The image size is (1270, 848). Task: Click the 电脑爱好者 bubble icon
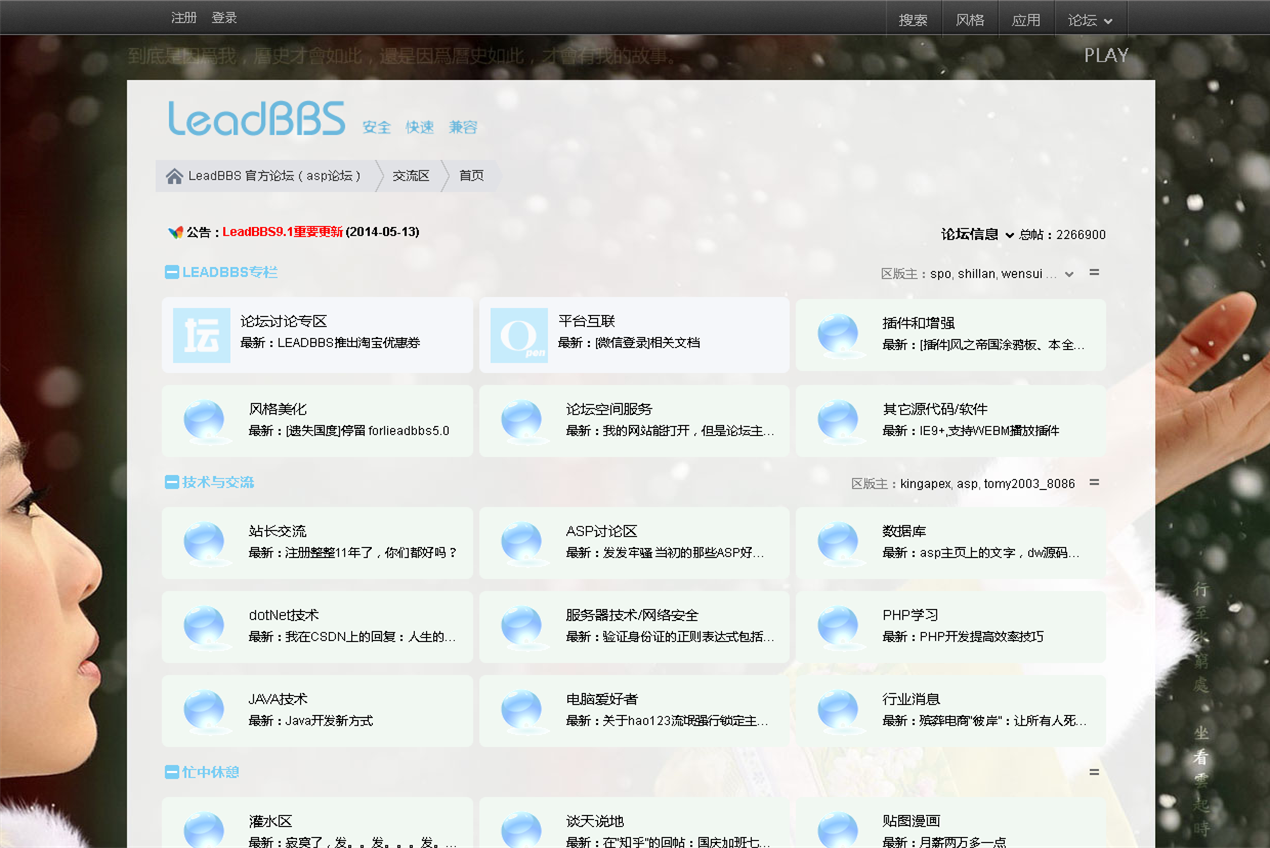coord(521,711)
